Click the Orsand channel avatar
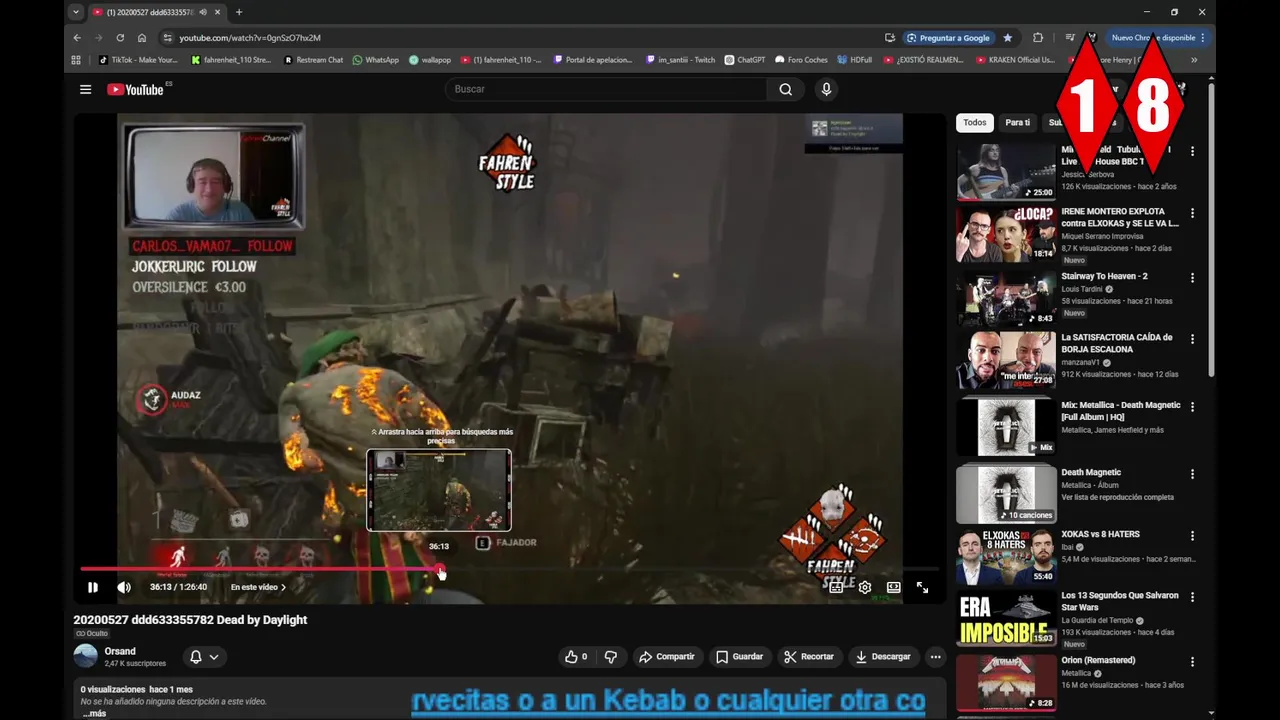 coord(86,656)
